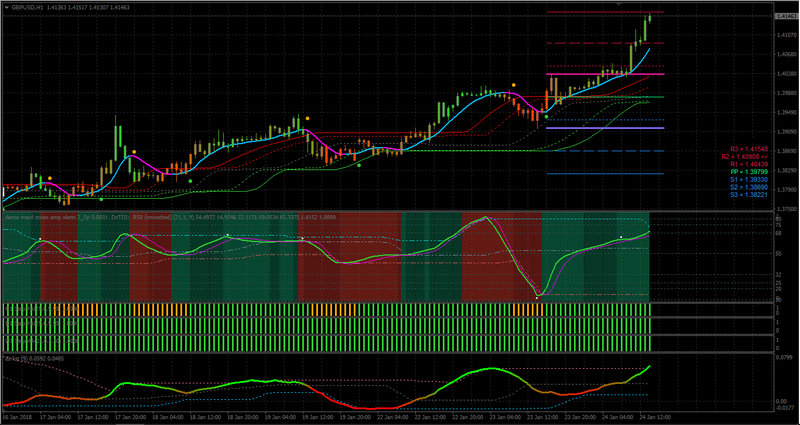Click the chart shift triangle marker at top
The image size is (800, 425).
point(619,4)
